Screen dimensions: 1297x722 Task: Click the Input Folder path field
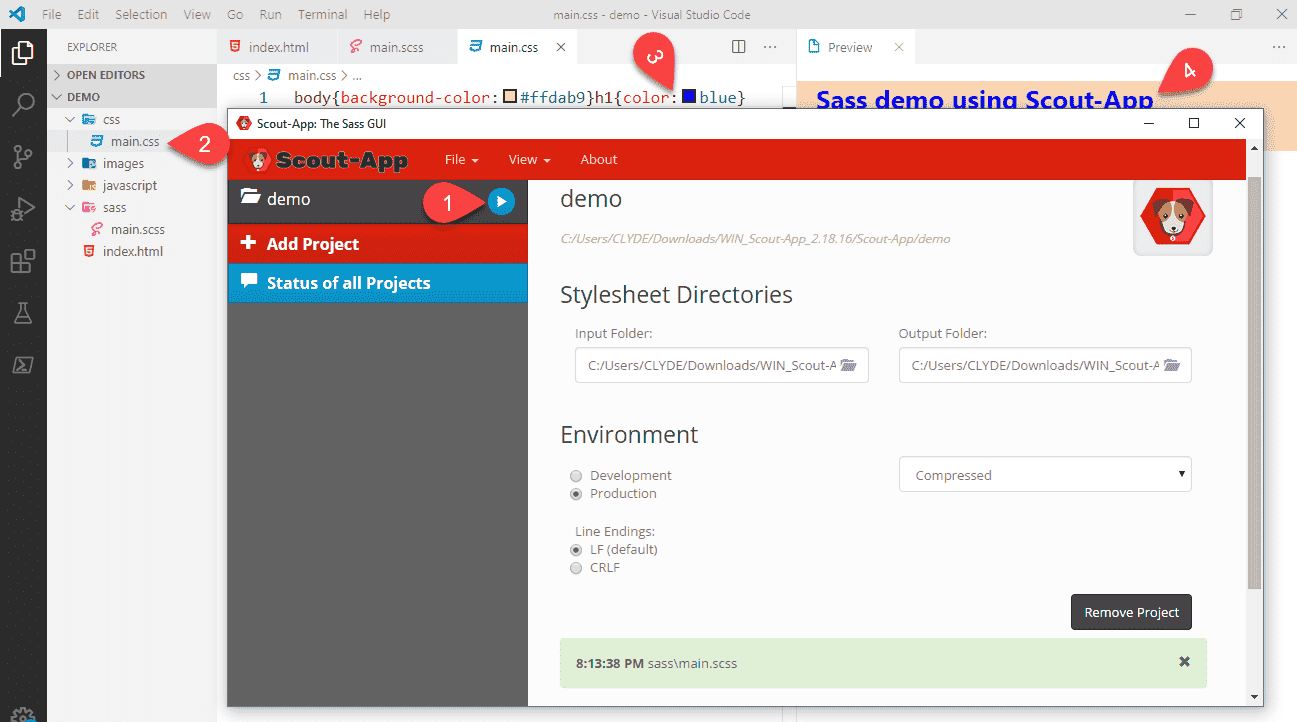coord(721,366)
